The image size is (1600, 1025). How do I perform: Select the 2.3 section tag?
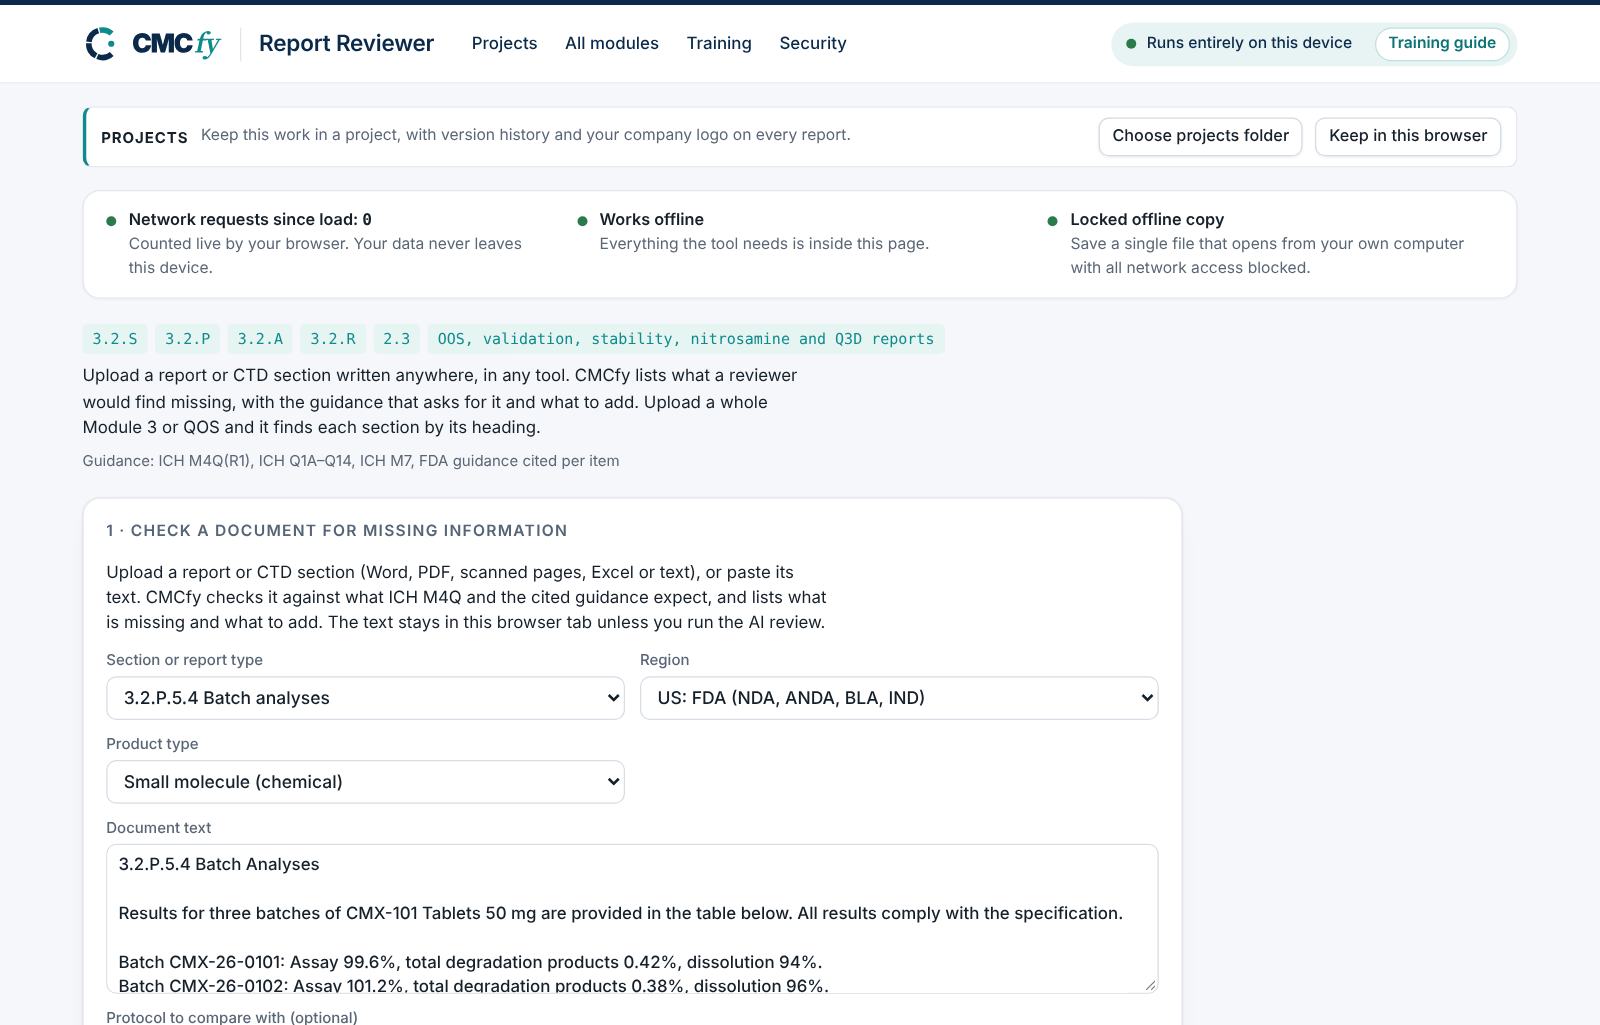pyautogui.click(x=397, y=339)
